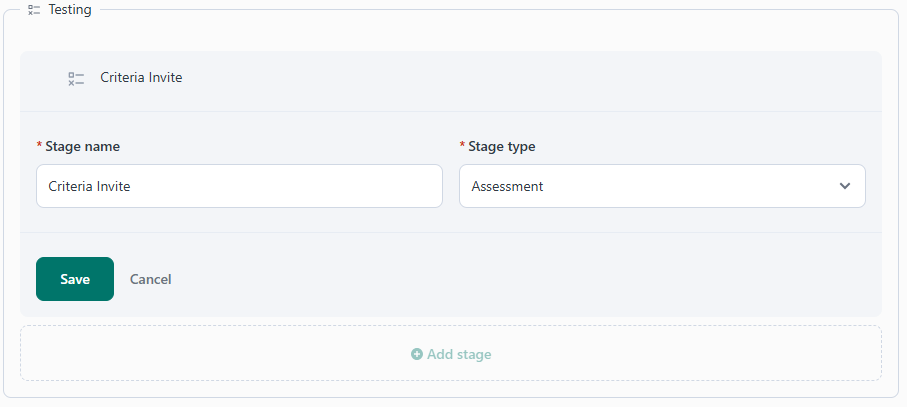Select the Testing section title

70,10
